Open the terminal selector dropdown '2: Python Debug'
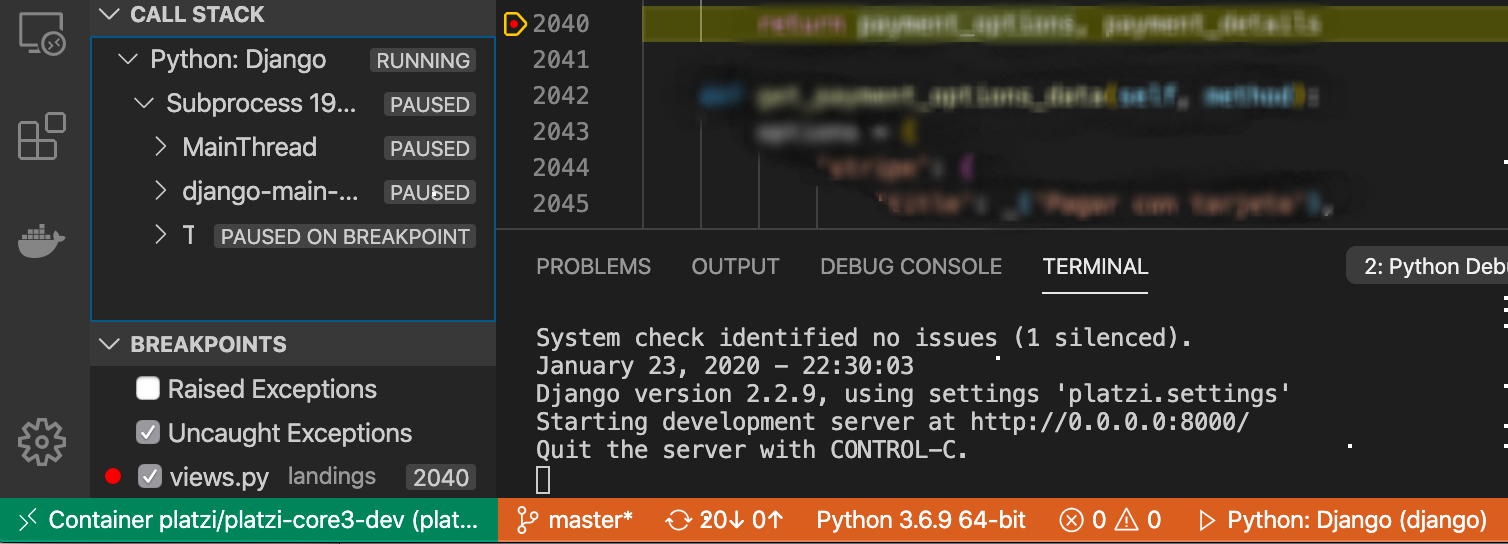This screenshot has width=1508, height=544. coord(1427,267)
